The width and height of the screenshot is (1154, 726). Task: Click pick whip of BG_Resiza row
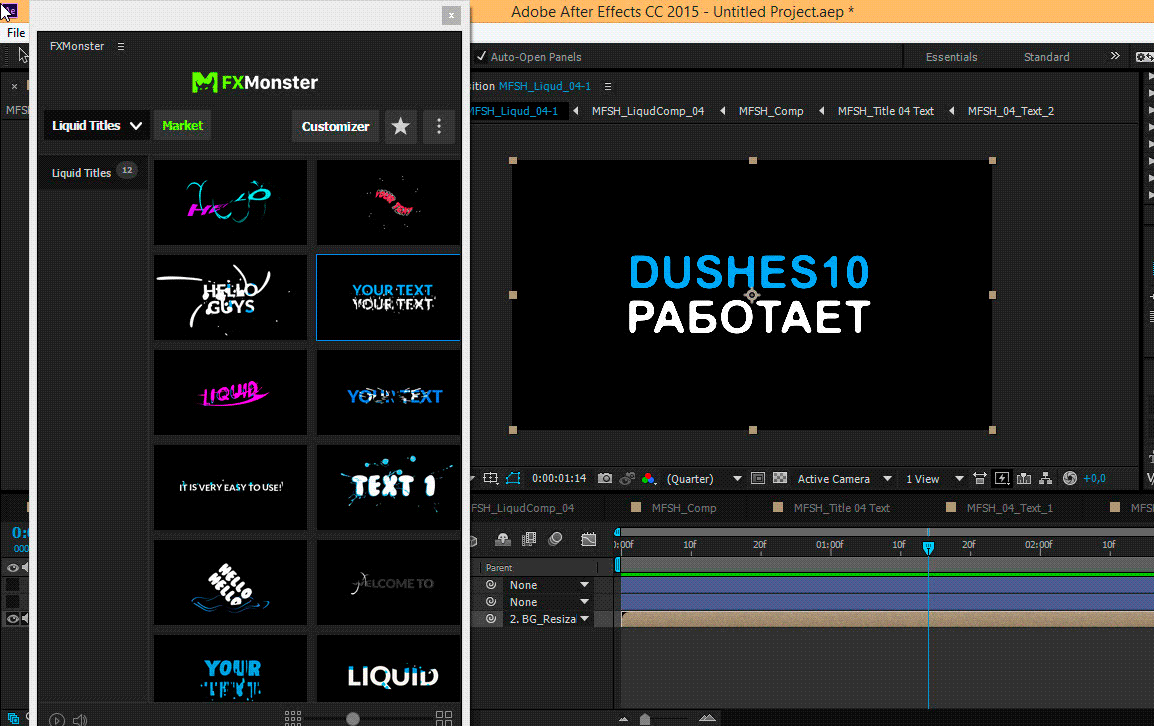(491, 618)
